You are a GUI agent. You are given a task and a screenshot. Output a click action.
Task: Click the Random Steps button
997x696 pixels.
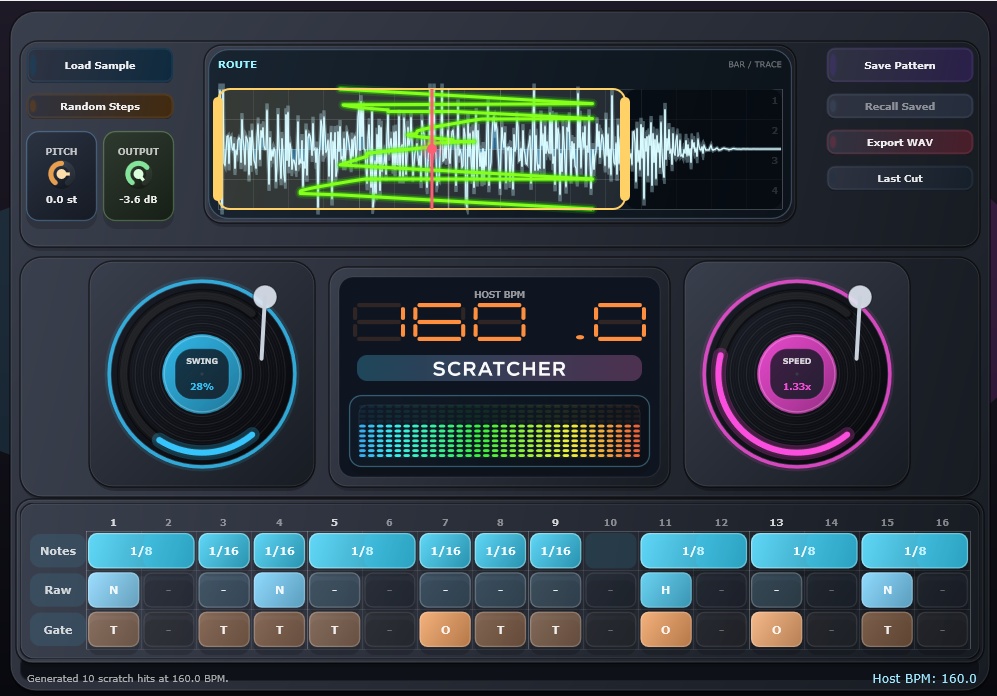click(100, 106)
